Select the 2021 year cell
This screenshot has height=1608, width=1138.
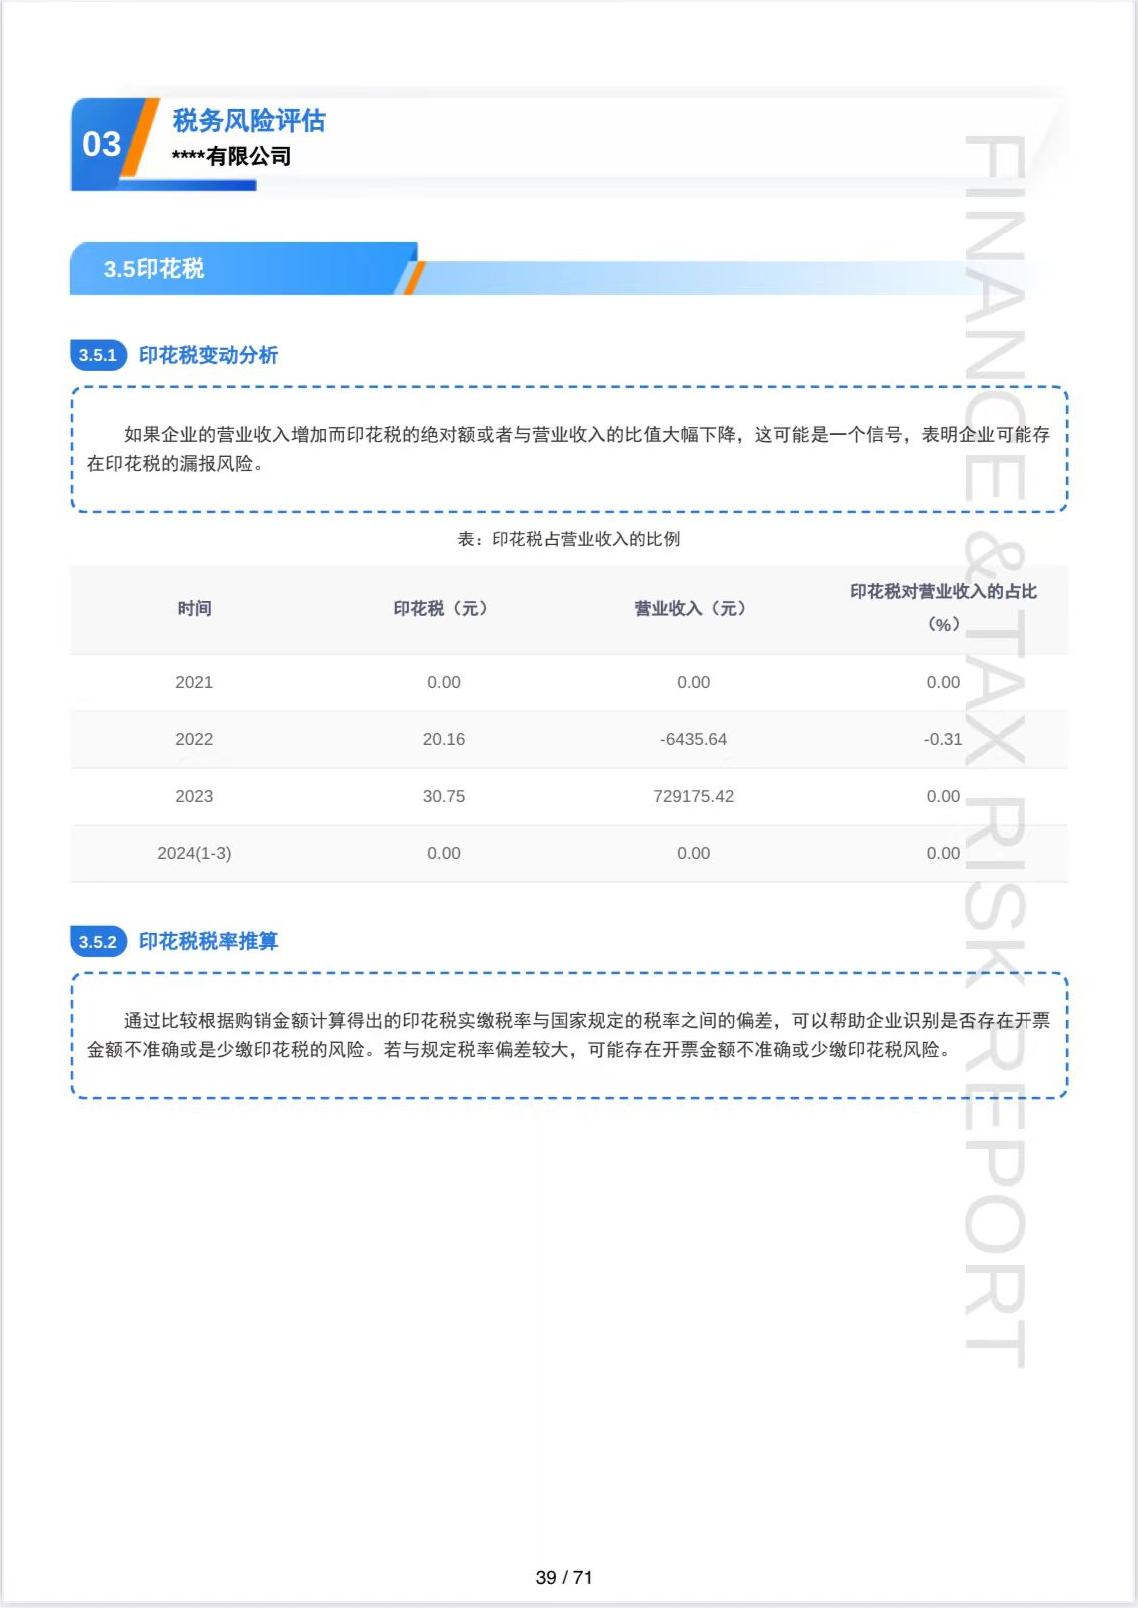(x=194, y=682)
